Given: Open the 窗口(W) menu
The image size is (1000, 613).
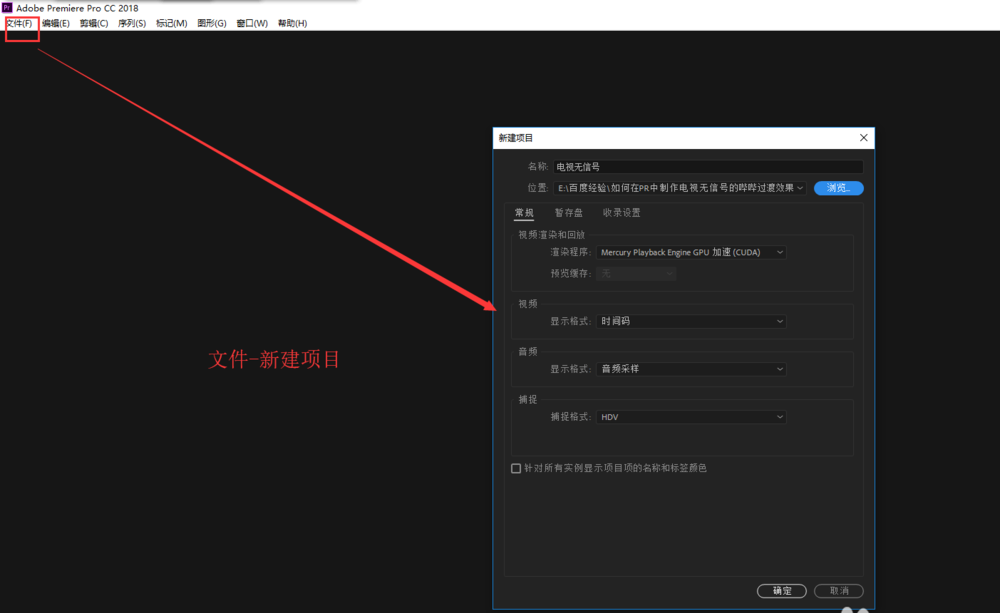Looking at the screenshot, I should [250, 23].
